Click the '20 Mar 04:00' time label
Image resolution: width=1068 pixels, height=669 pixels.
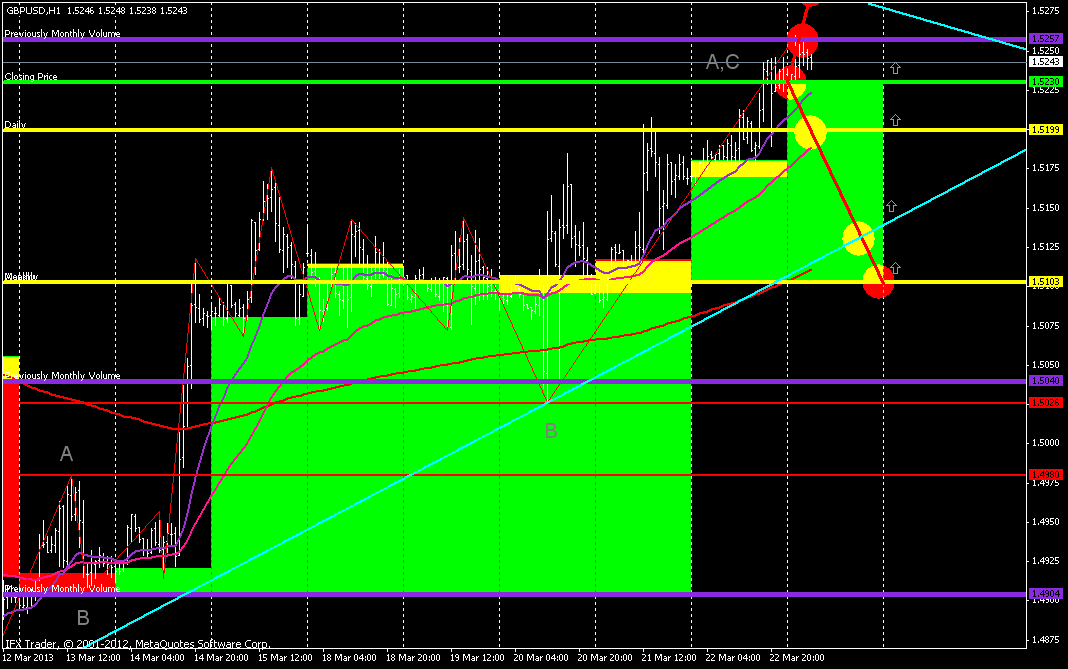pyautogui.click(x=541, y=657)
